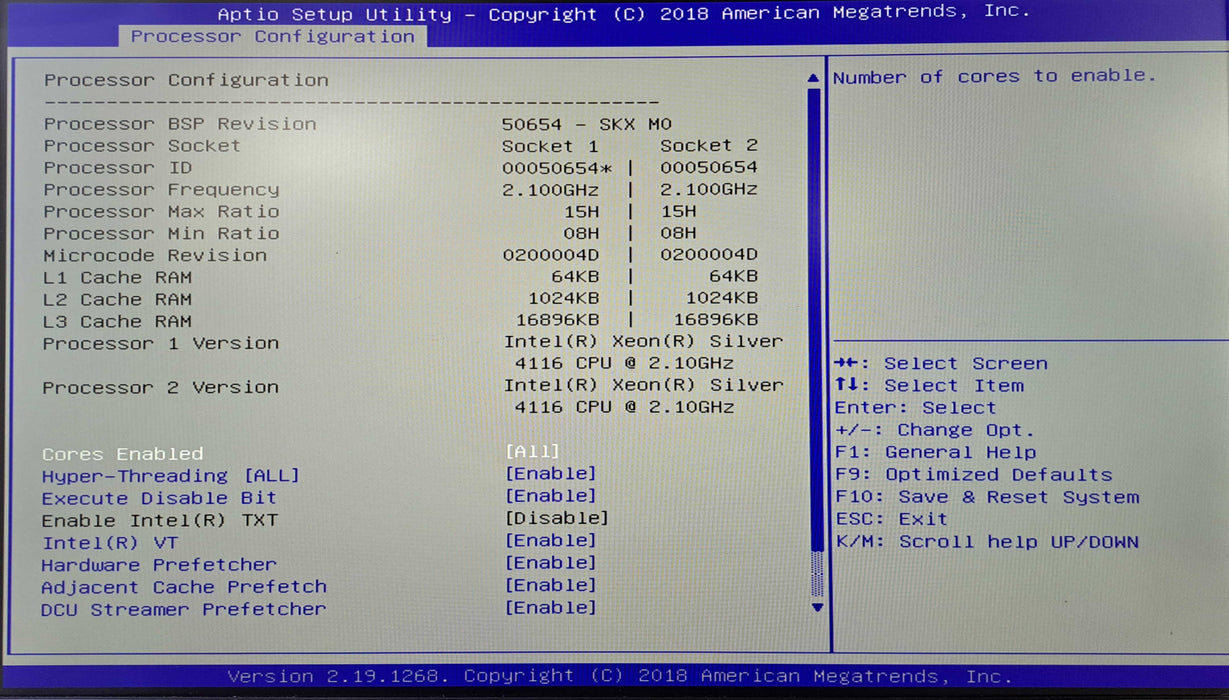
Task: Click the Socket 1 column header
Action: 550,146
